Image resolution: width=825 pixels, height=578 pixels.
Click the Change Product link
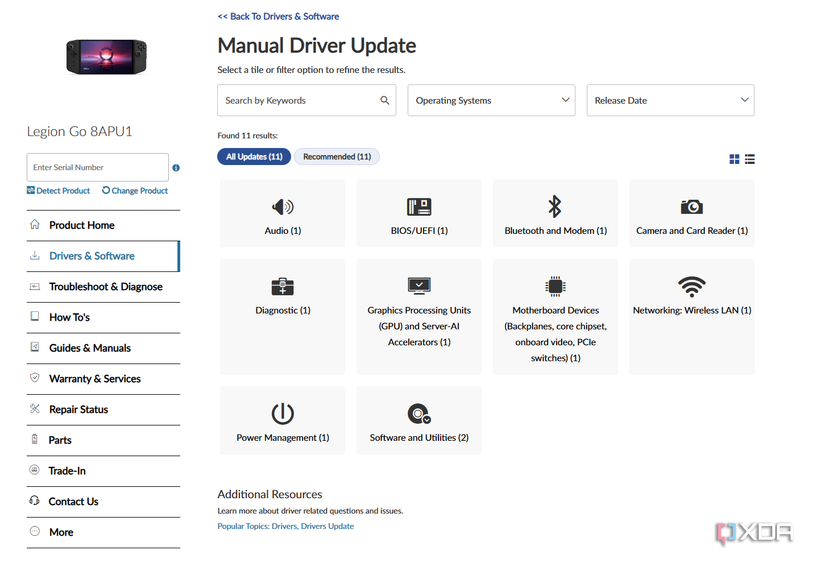[135, 191]
